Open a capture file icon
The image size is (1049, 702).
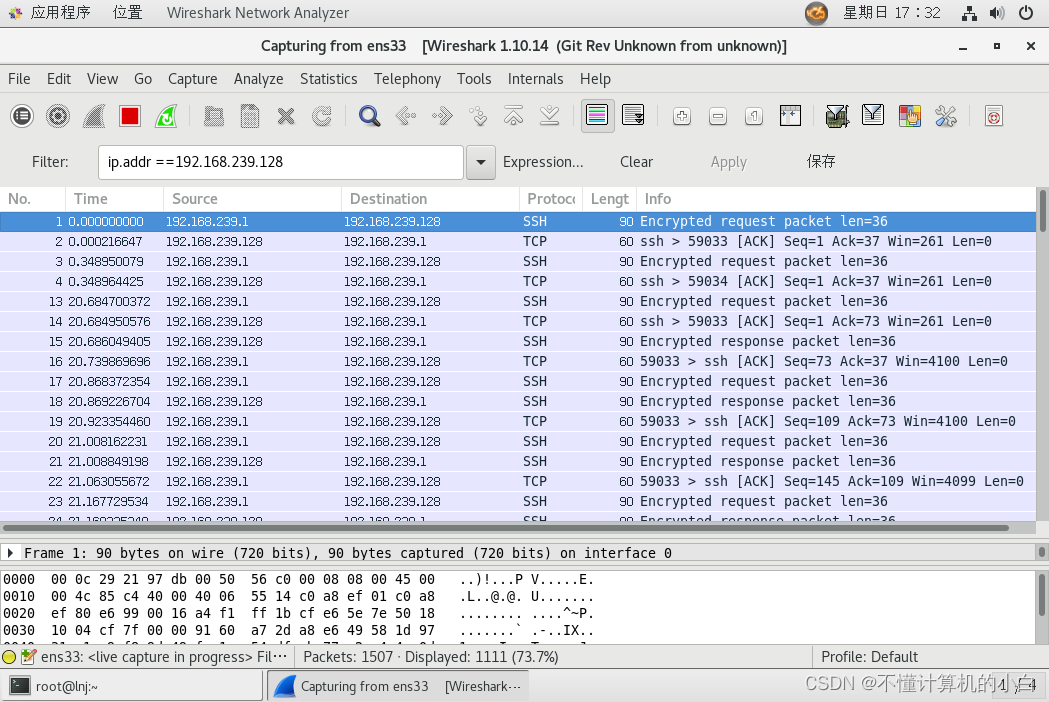[x=213, y=116]
